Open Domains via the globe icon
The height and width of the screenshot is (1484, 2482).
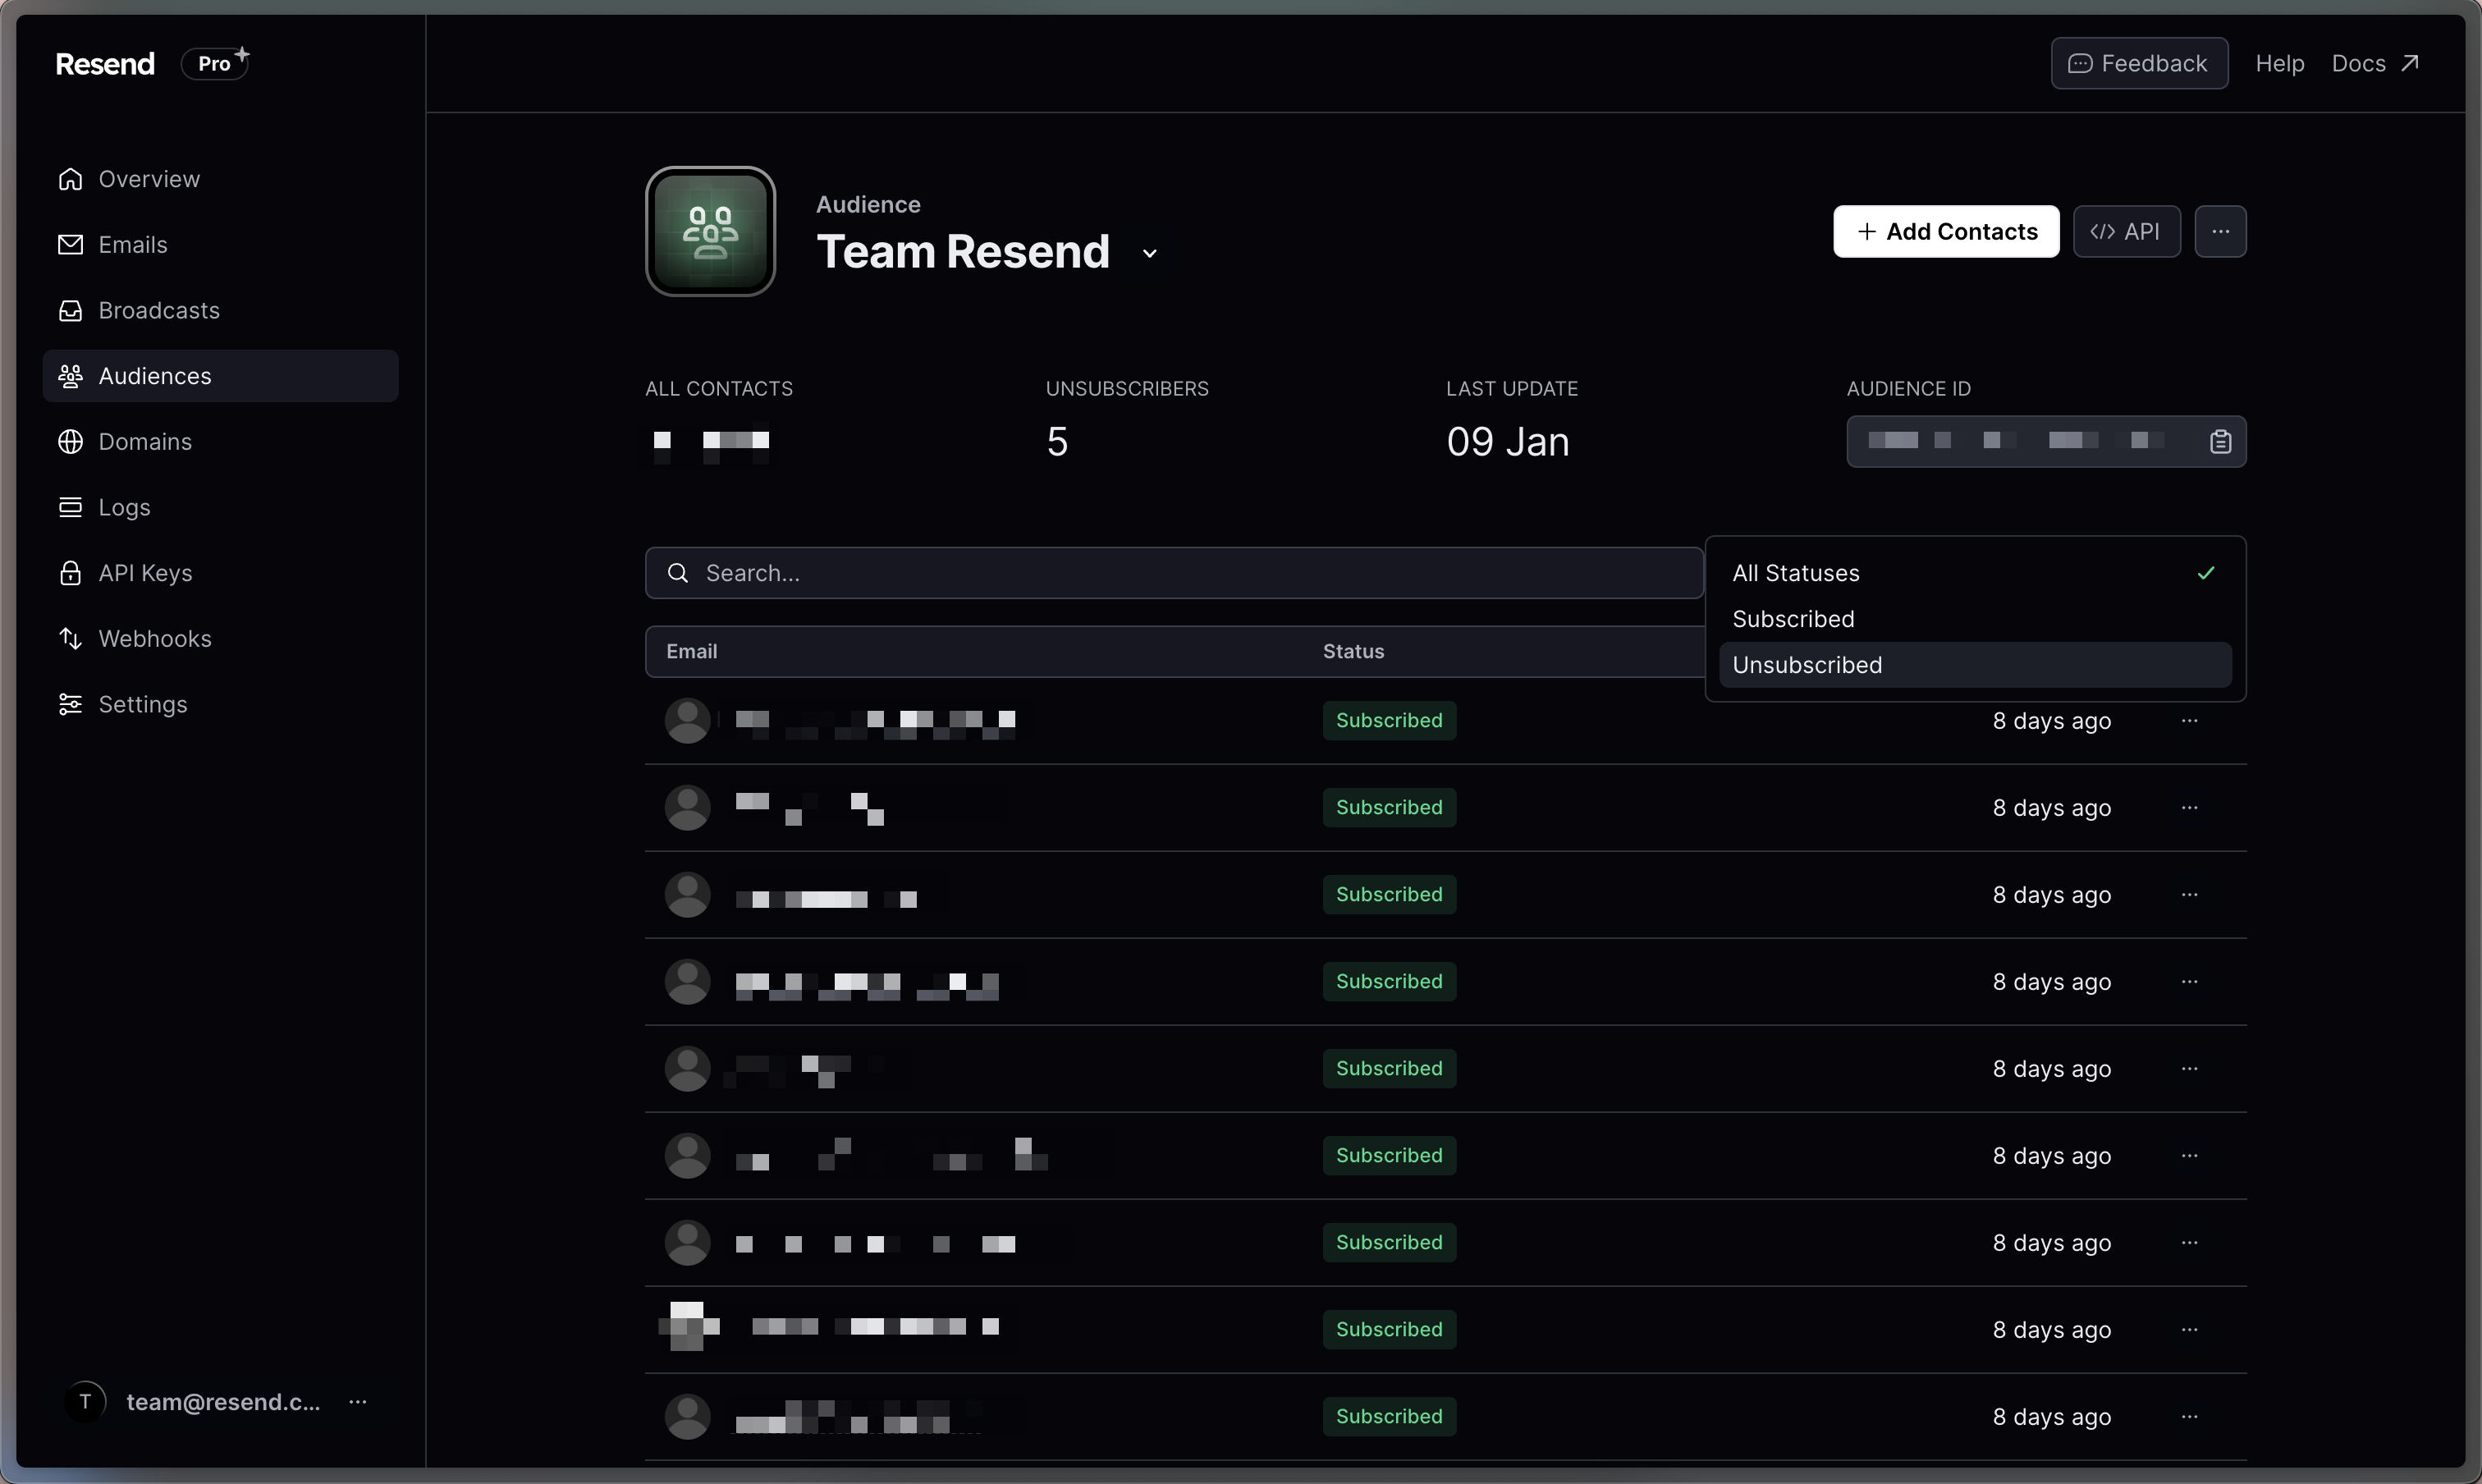click(70, 441)
